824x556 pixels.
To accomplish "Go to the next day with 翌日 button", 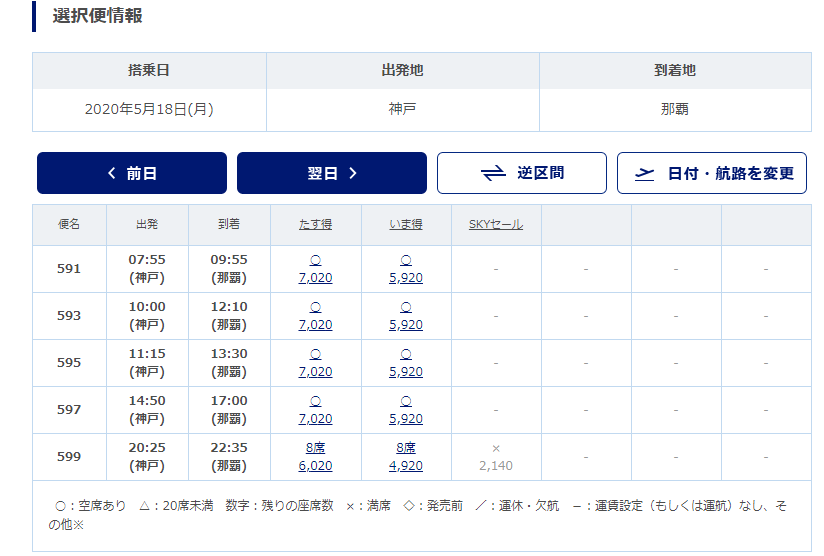I will (332, 173).
